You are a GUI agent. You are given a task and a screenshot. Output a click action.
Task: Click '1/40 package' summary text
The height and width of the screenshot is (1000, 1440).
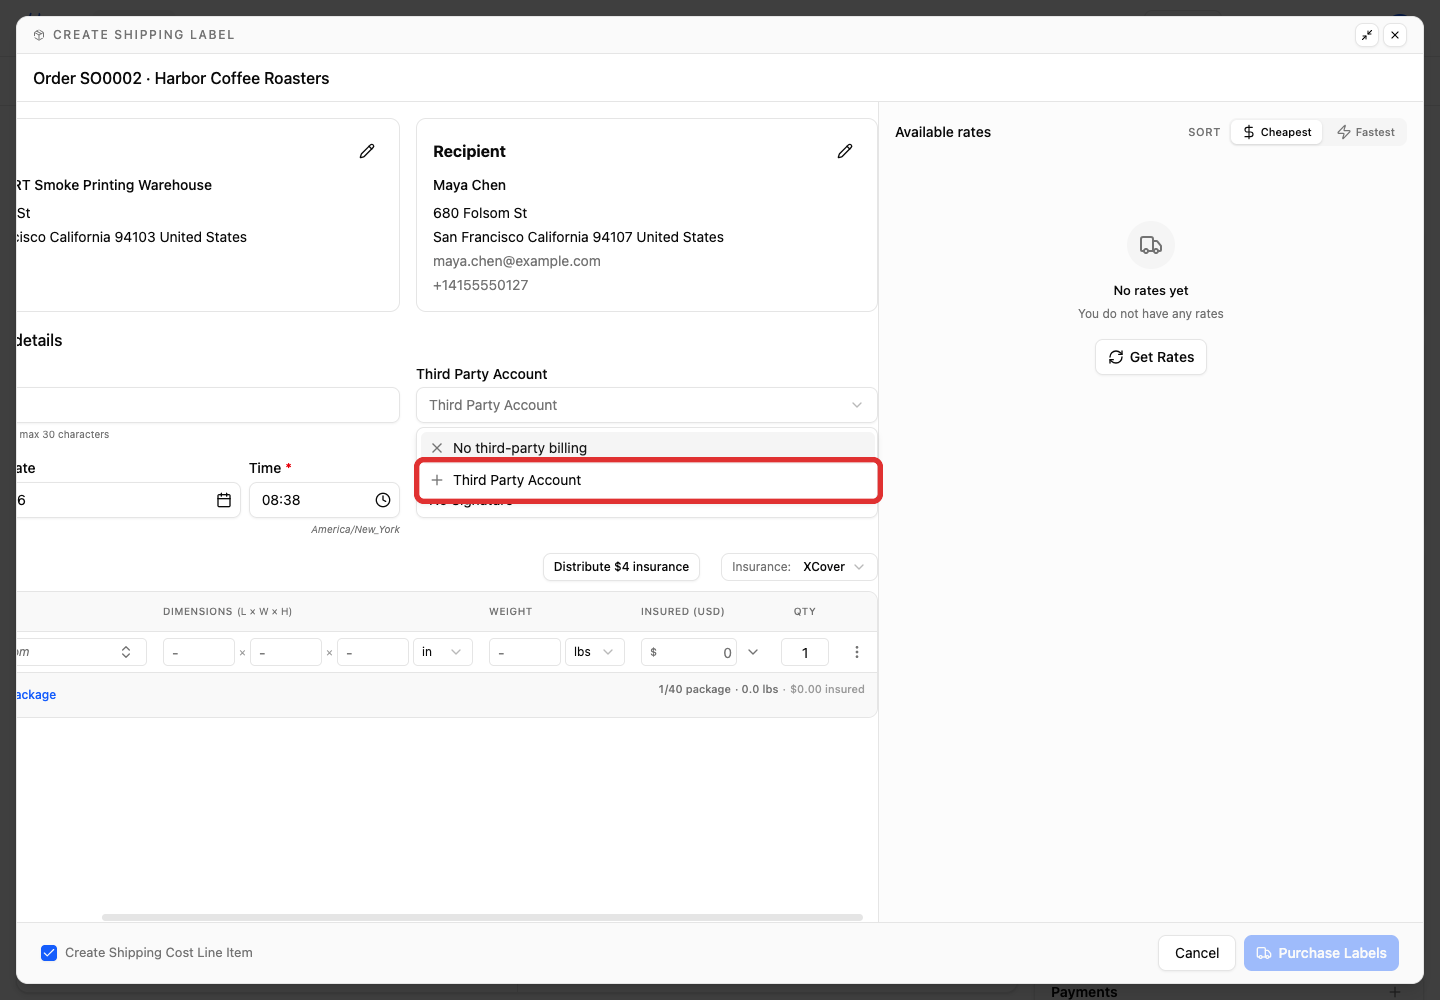click(695, 689)
